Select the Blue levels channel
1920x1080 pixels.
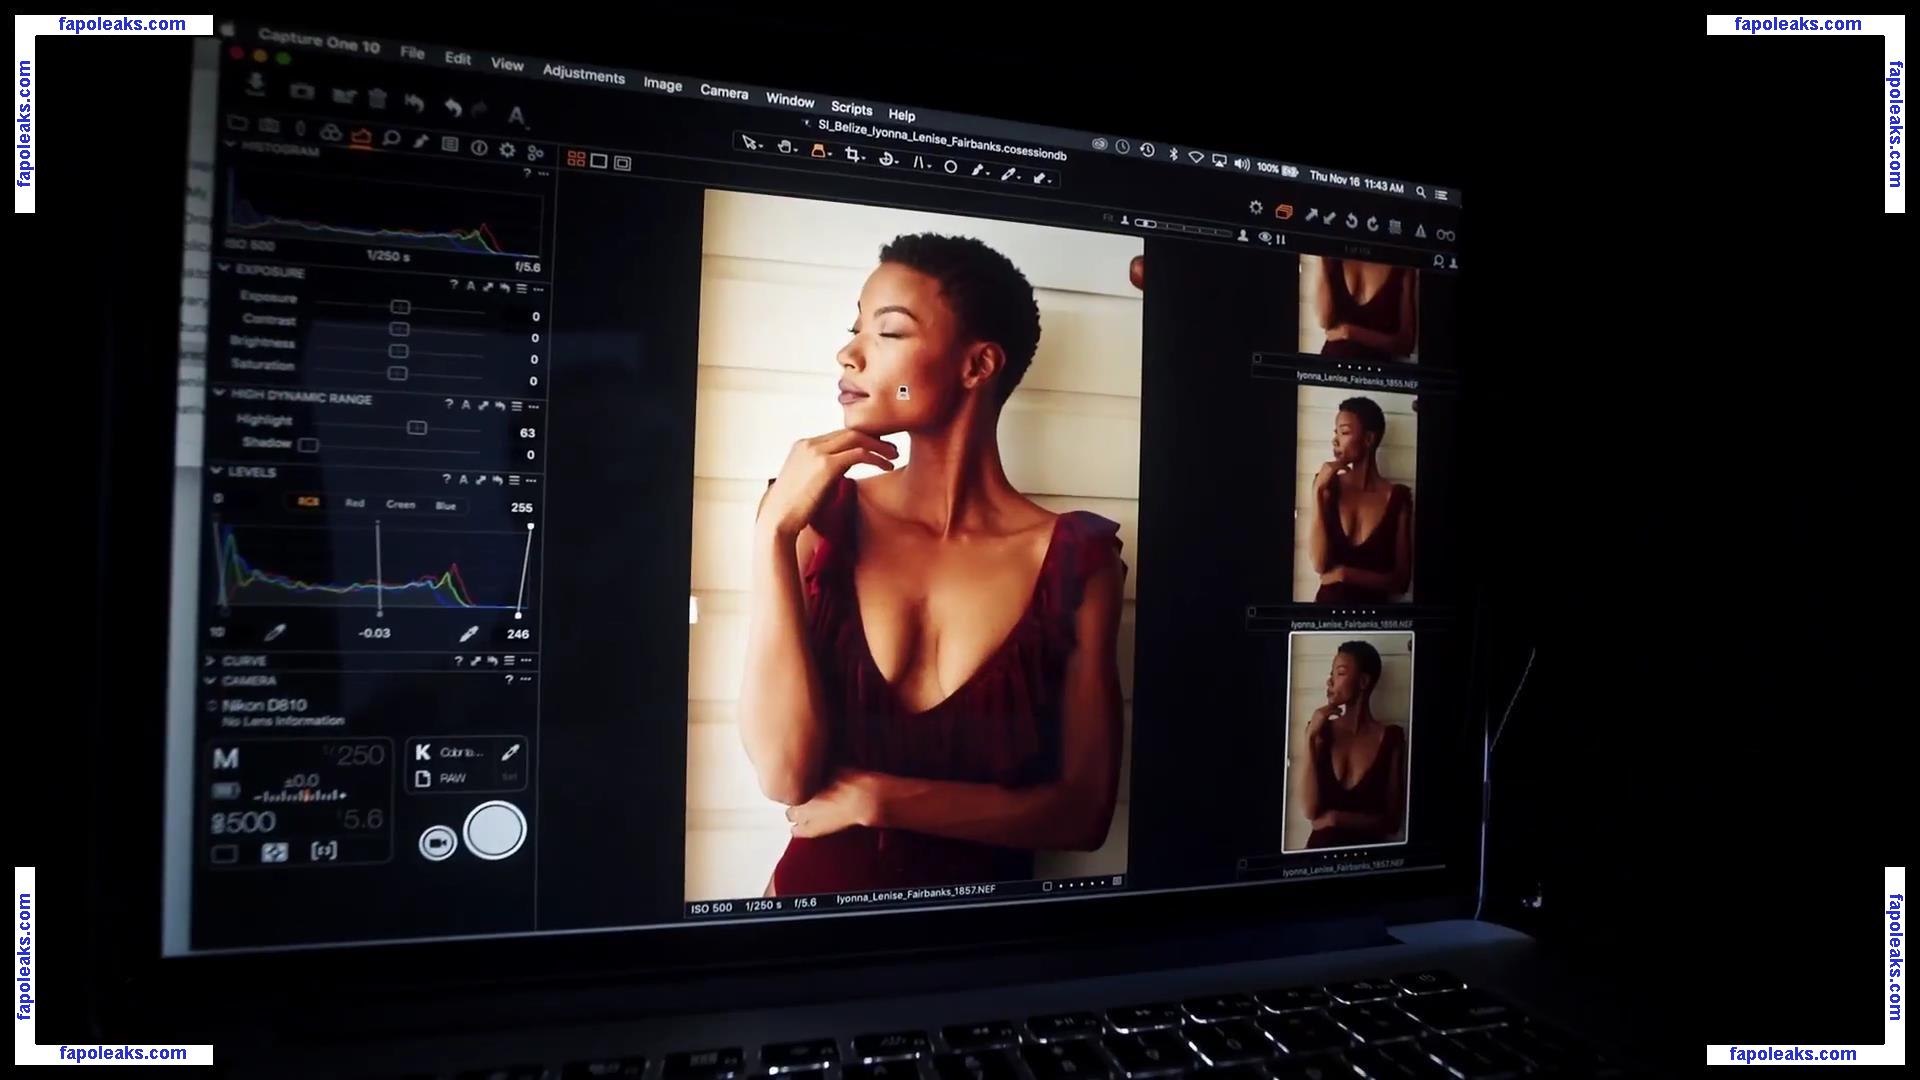[x=446, y=506]
